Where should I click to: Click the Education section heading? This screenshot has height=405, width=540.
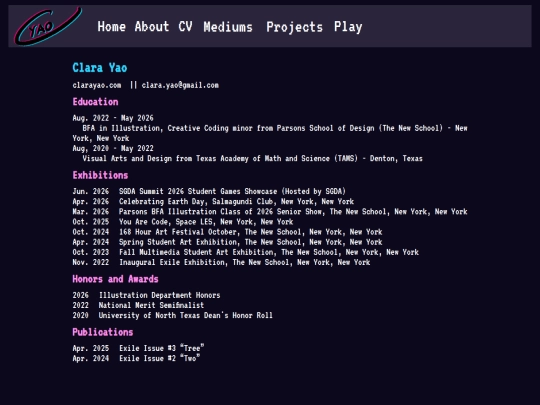95,102
